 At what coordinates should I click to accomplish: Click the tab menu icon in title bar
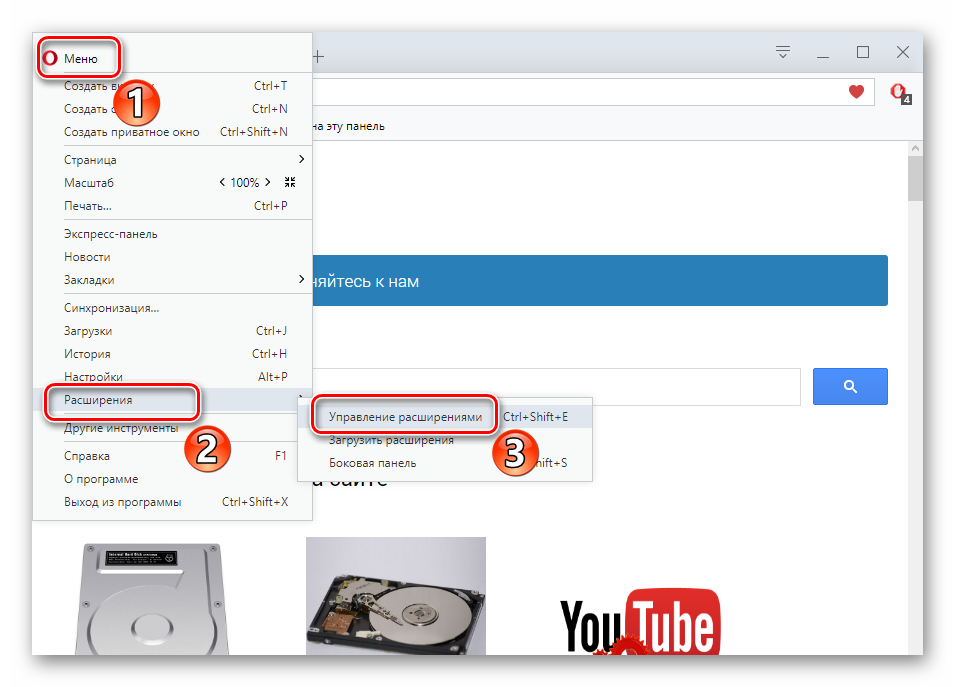pyautogui.click(x=783, y=52)
